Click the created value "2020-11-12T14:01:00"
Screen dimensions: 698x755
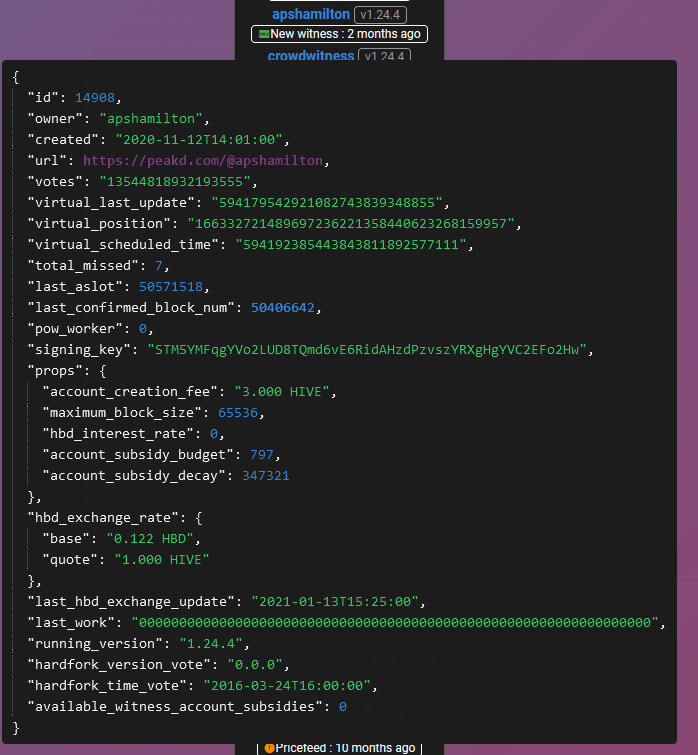[199, 140]
